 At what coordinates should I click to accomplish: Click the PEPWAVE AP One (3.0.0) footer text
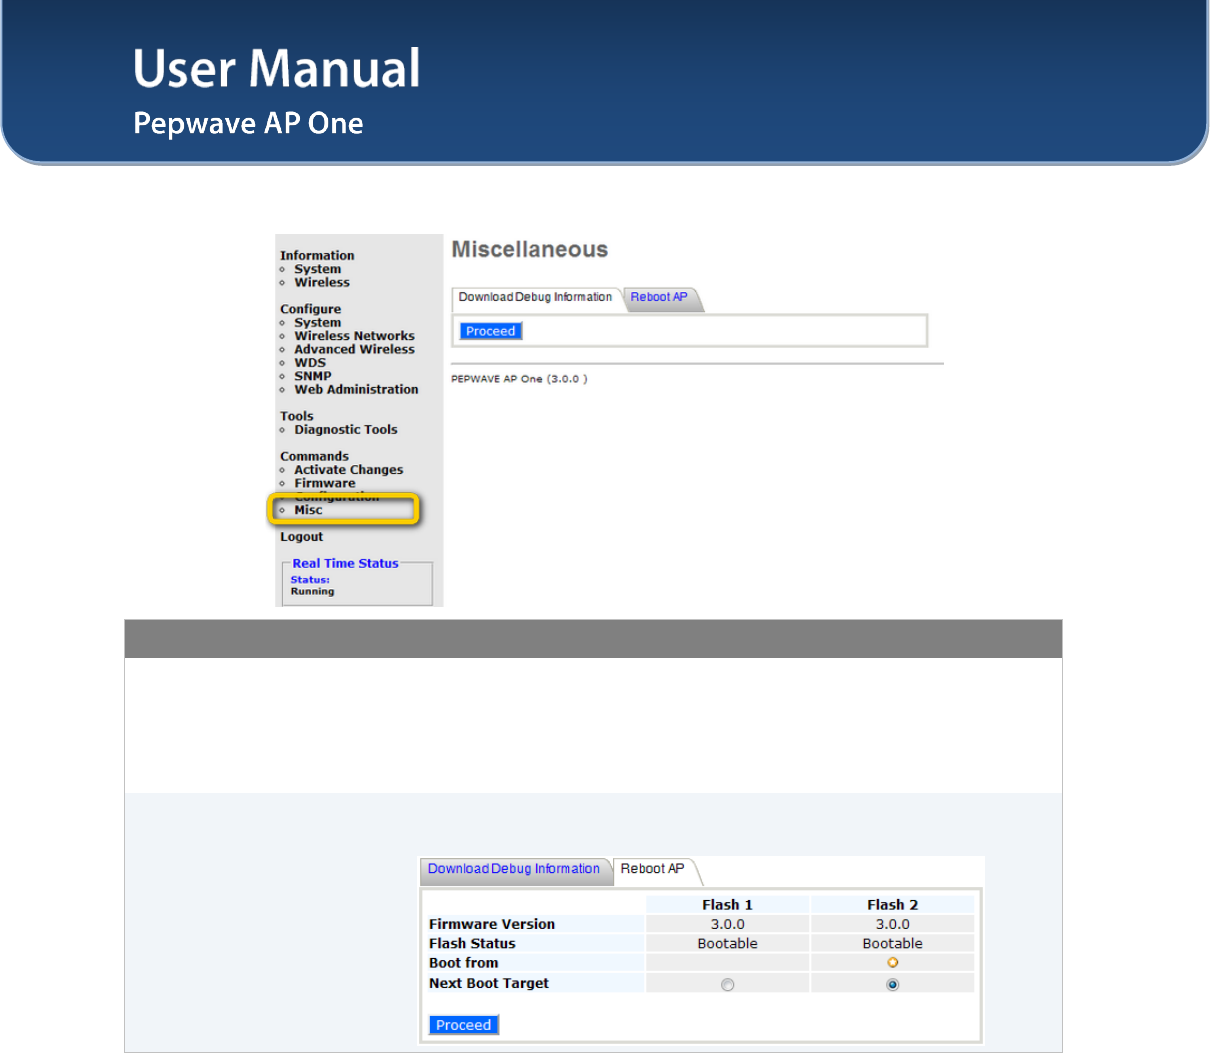[x=519, y=379]
